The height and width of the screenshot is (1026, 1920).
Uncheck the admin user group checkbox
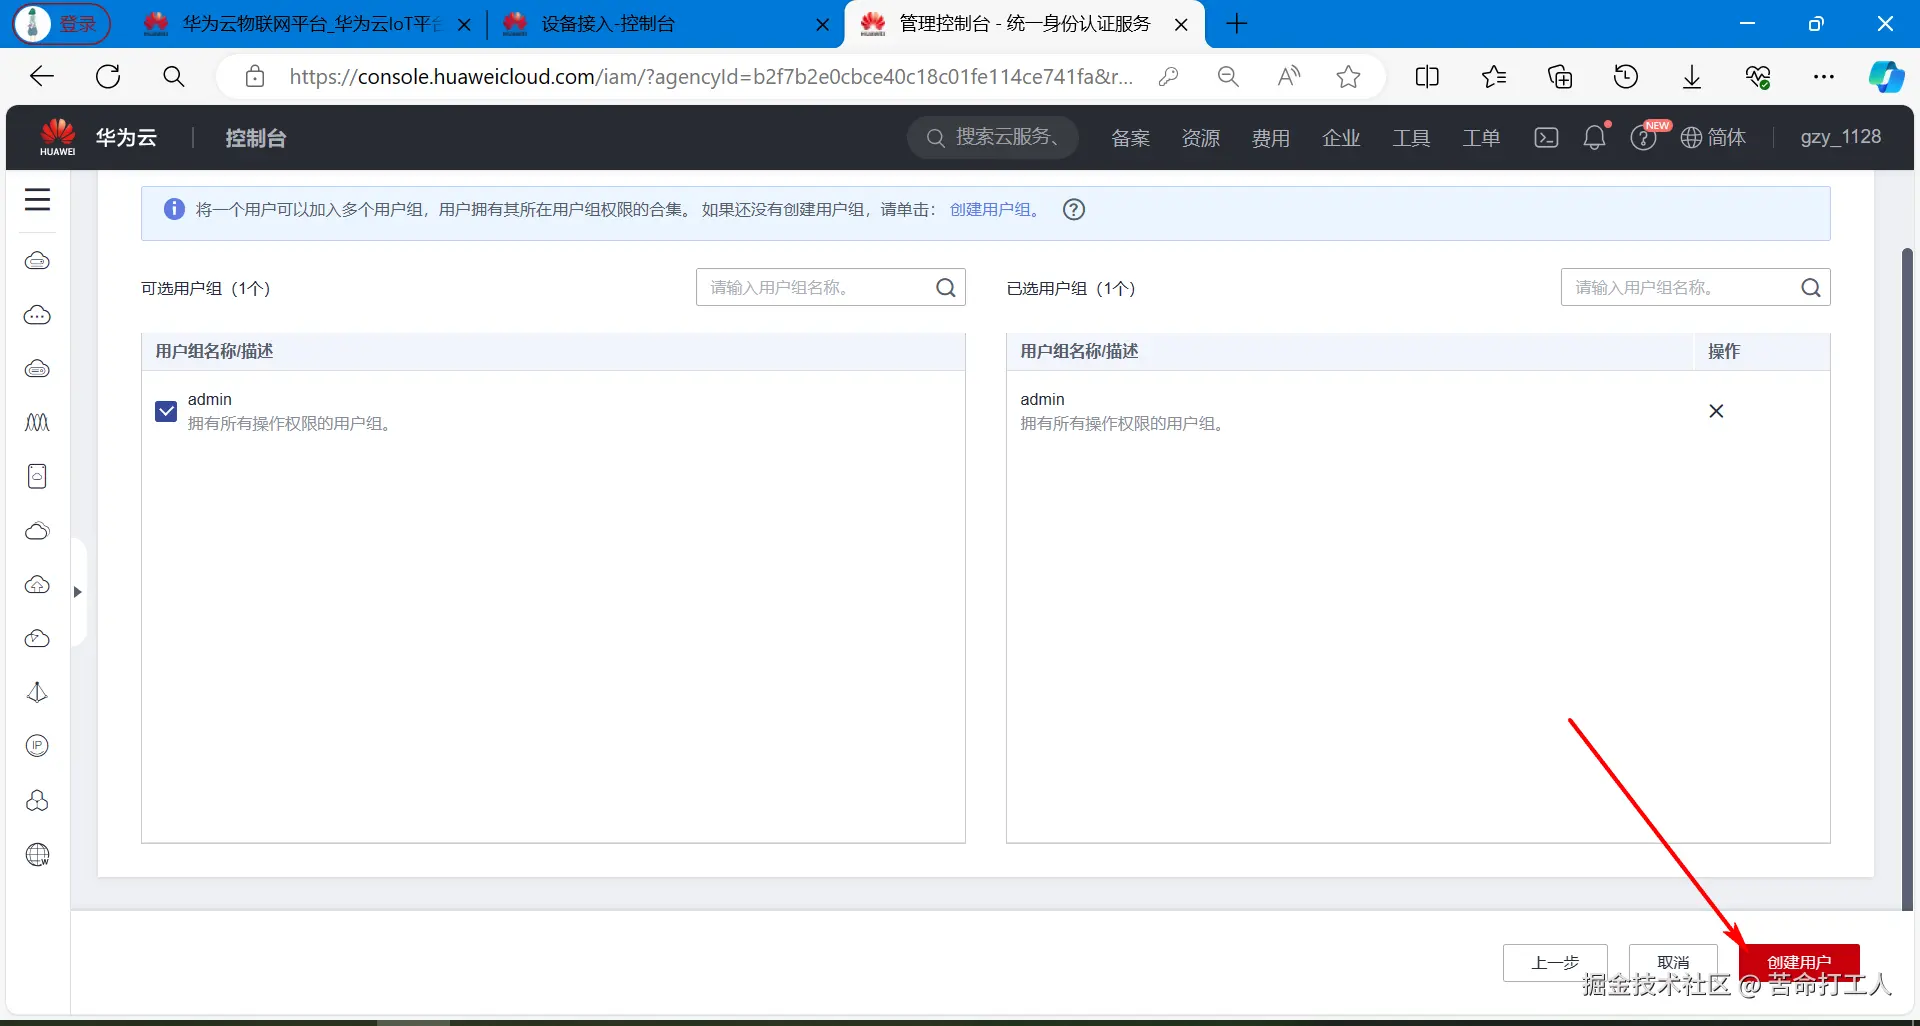(165, 411)
